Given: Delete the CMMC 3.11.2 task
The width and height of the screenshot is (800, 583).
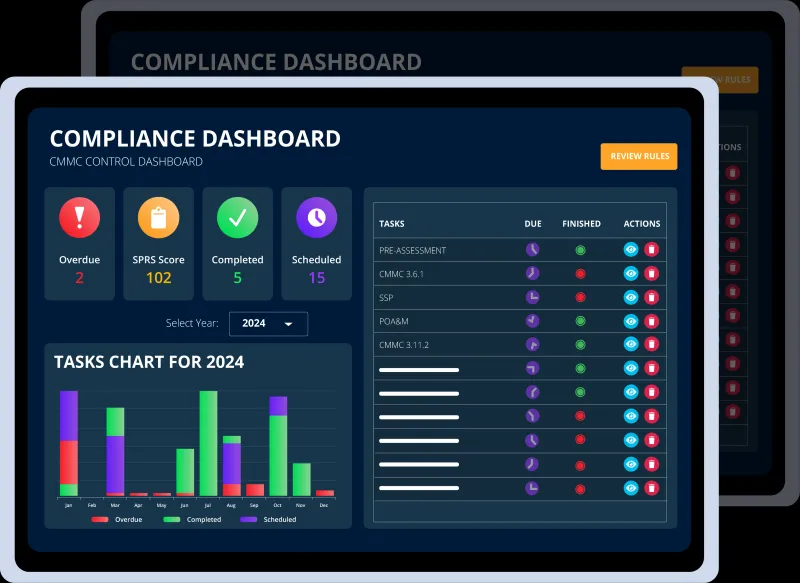Looking at the screenshot, I should click(651, 344).
